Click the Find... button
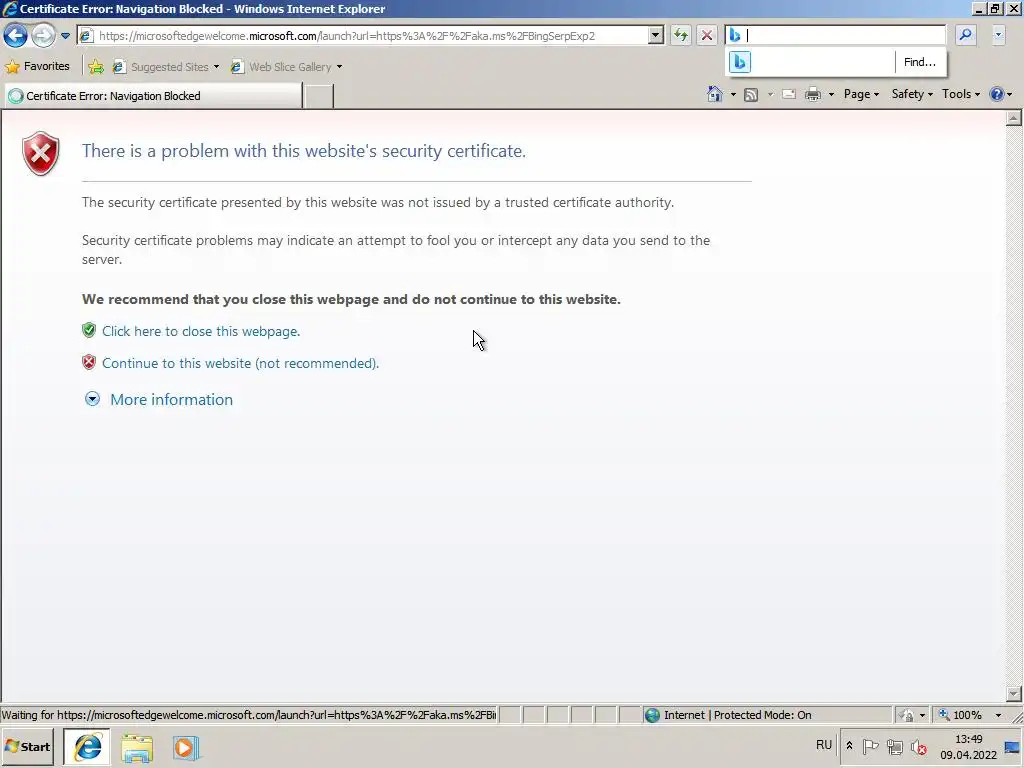 [920, 62]
